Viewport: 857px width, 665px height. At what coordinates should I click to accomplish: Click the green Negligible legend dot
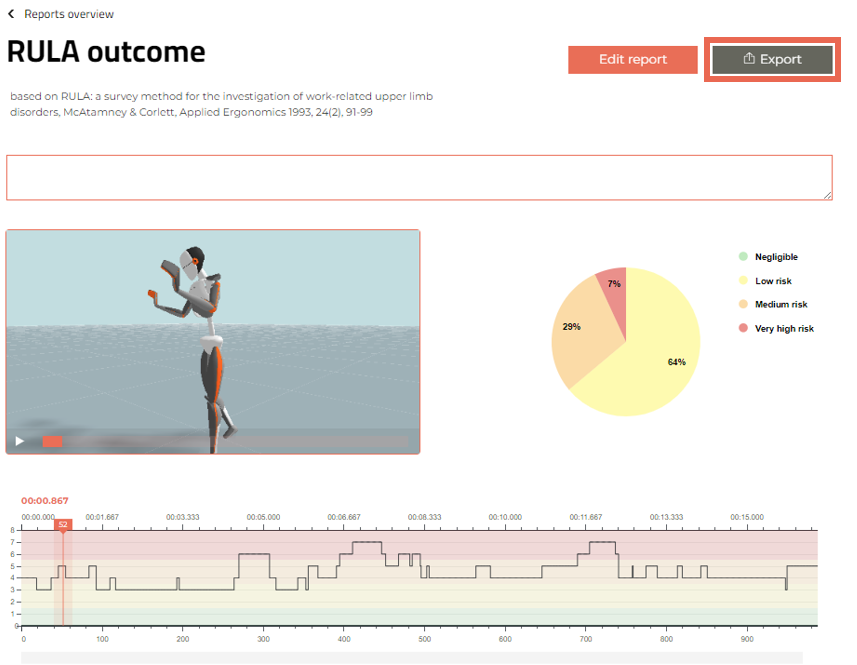741,256
